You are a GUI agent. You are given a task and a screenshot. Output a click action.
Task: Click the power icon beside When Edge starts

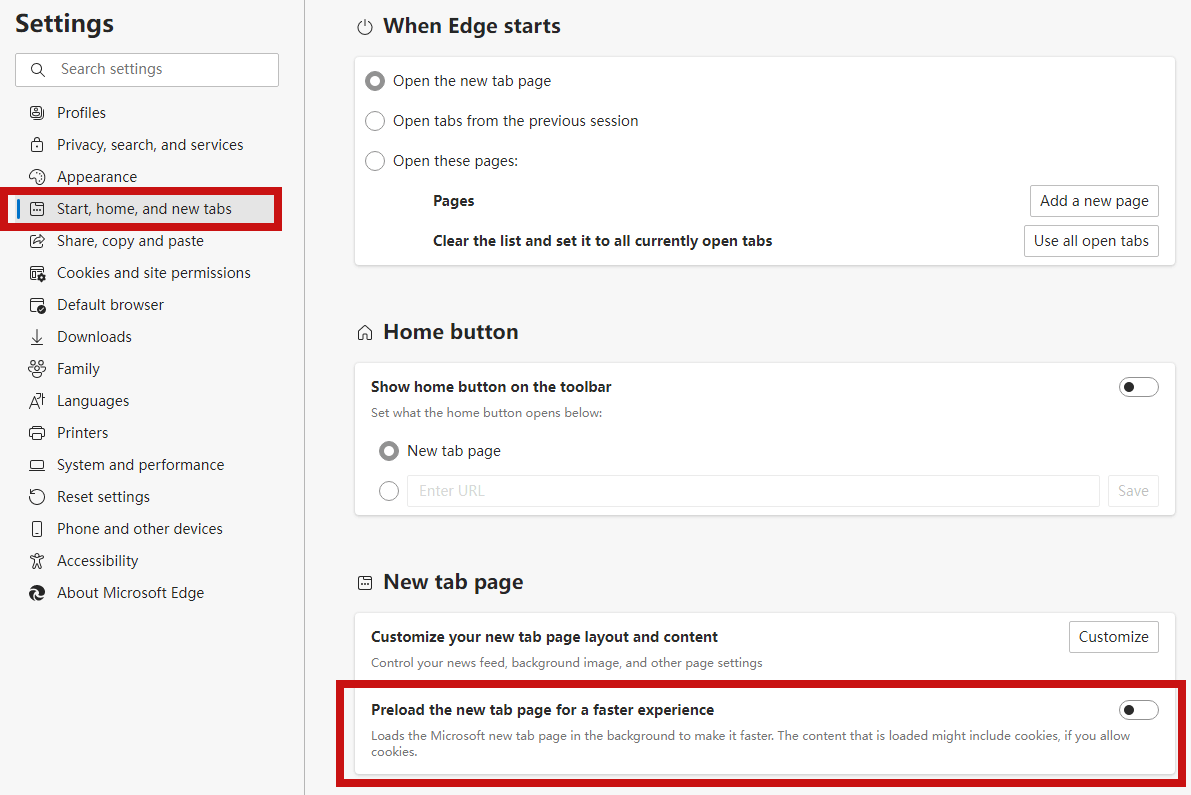tap(365, 27)
